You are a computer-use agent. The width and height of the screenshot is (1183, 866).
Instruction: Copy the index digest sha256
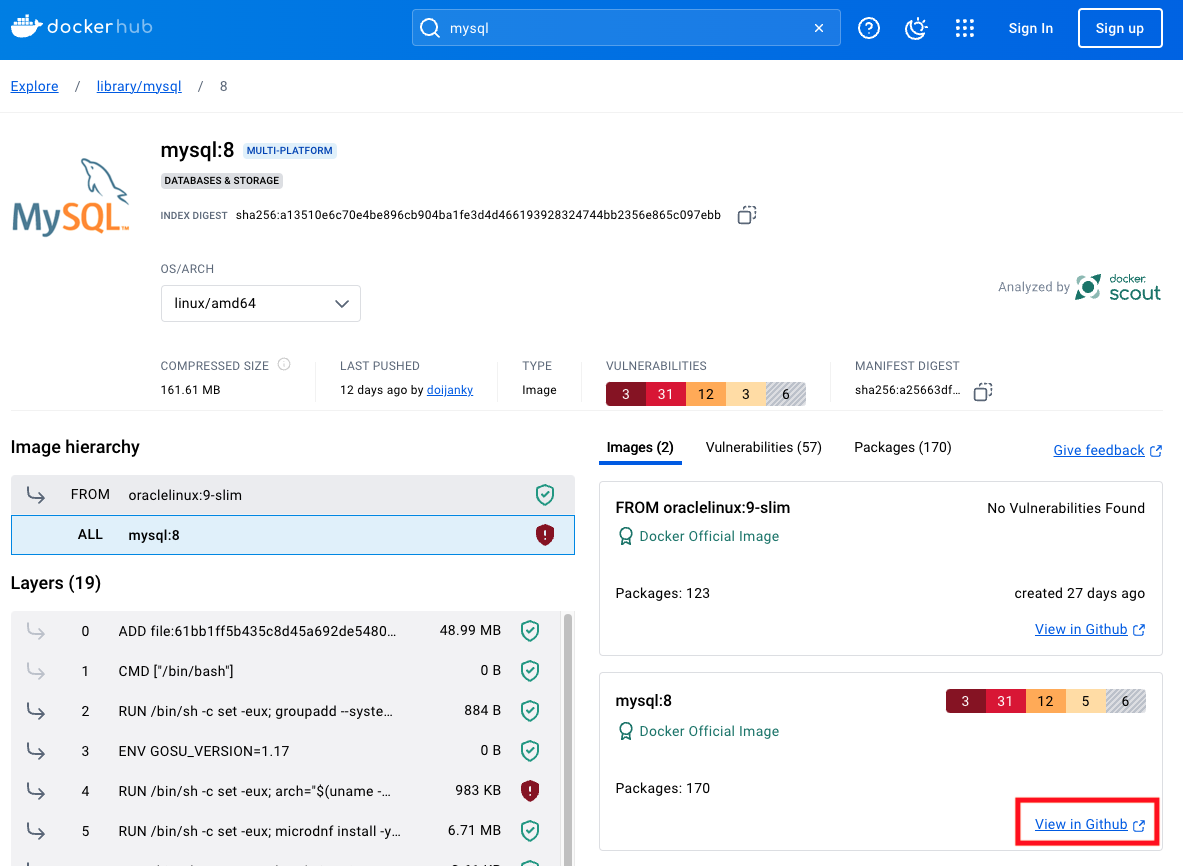747,215
